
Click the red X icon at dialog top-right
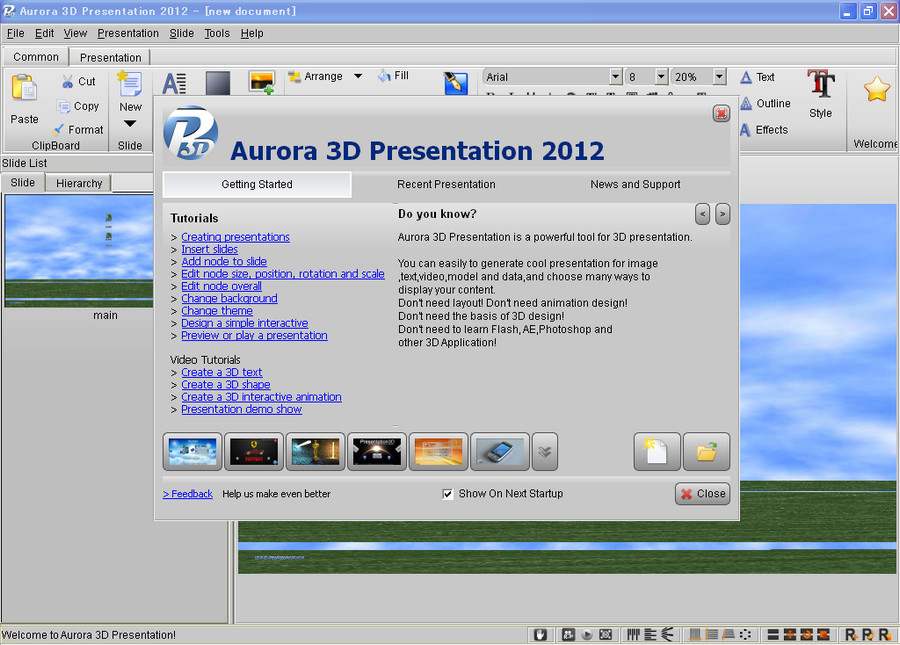[721, 114]
